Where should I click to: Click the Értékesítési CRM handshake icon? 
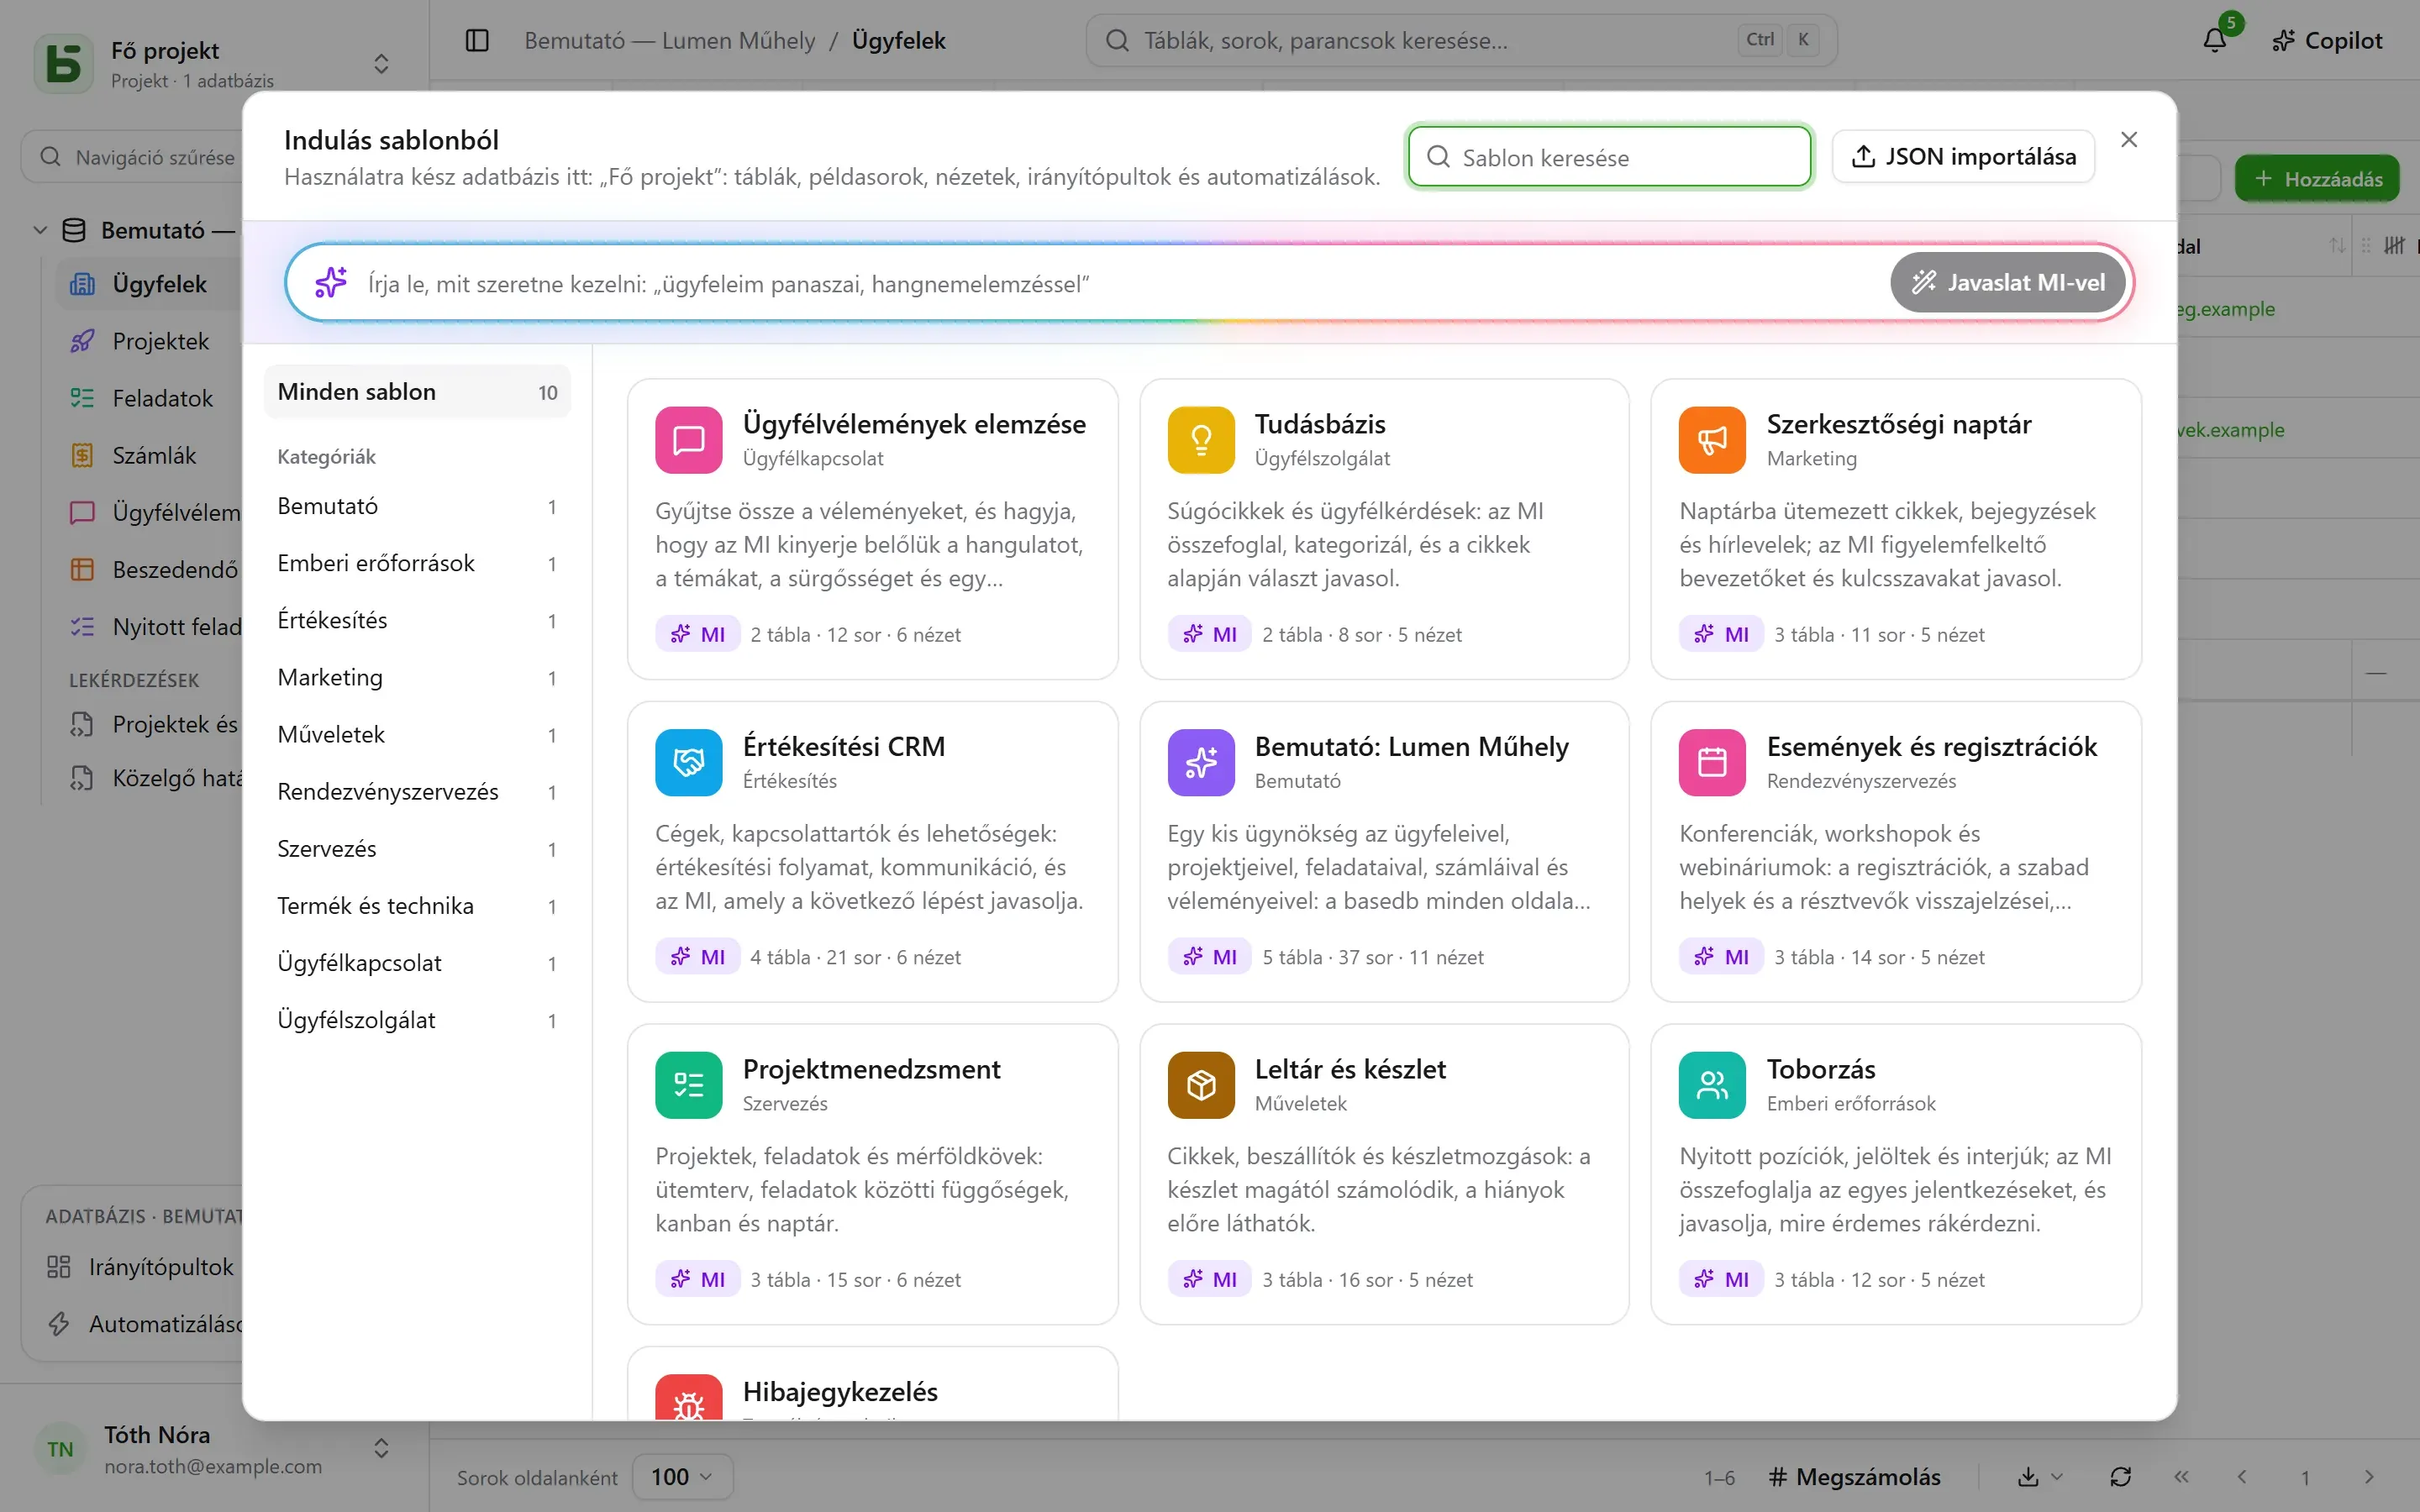click(x=688, y=762)
